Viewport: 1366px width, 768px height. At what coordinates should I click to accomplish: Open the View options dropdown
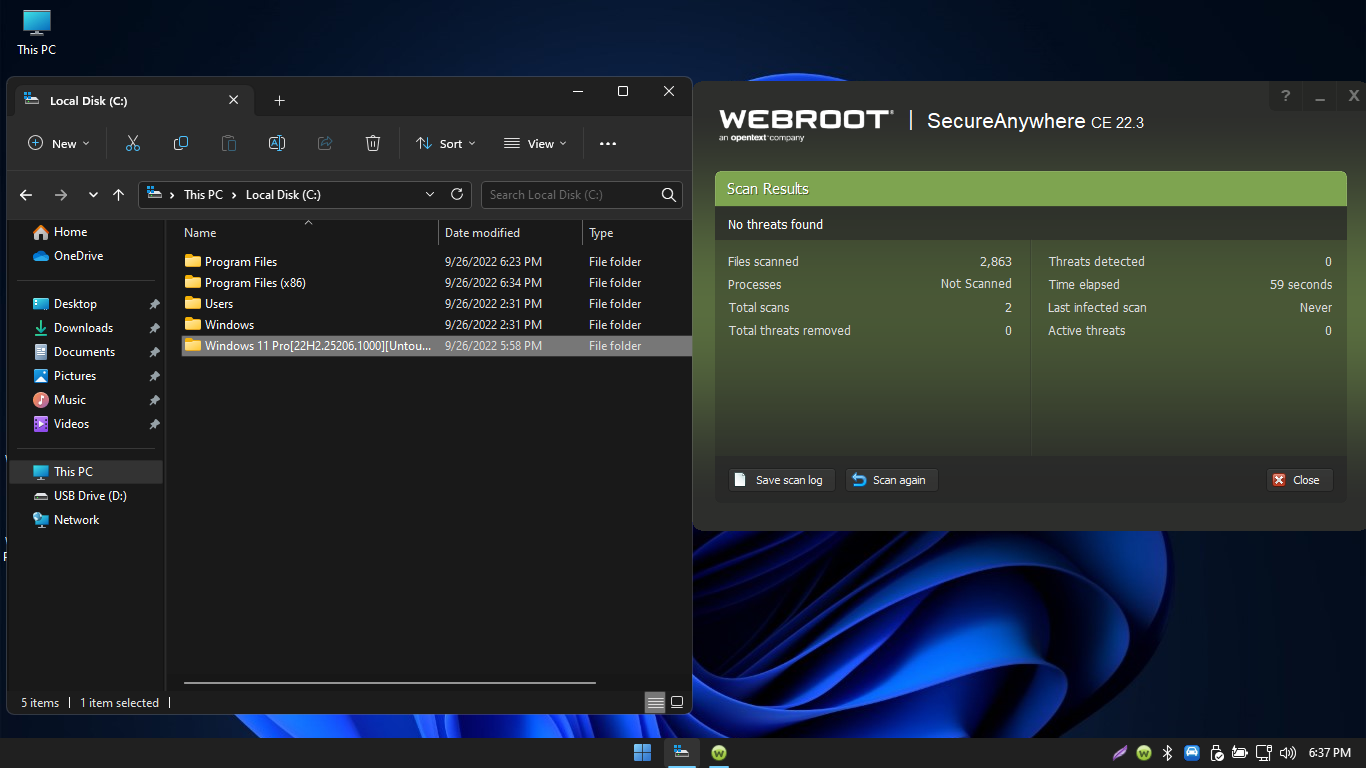(535, 144)
